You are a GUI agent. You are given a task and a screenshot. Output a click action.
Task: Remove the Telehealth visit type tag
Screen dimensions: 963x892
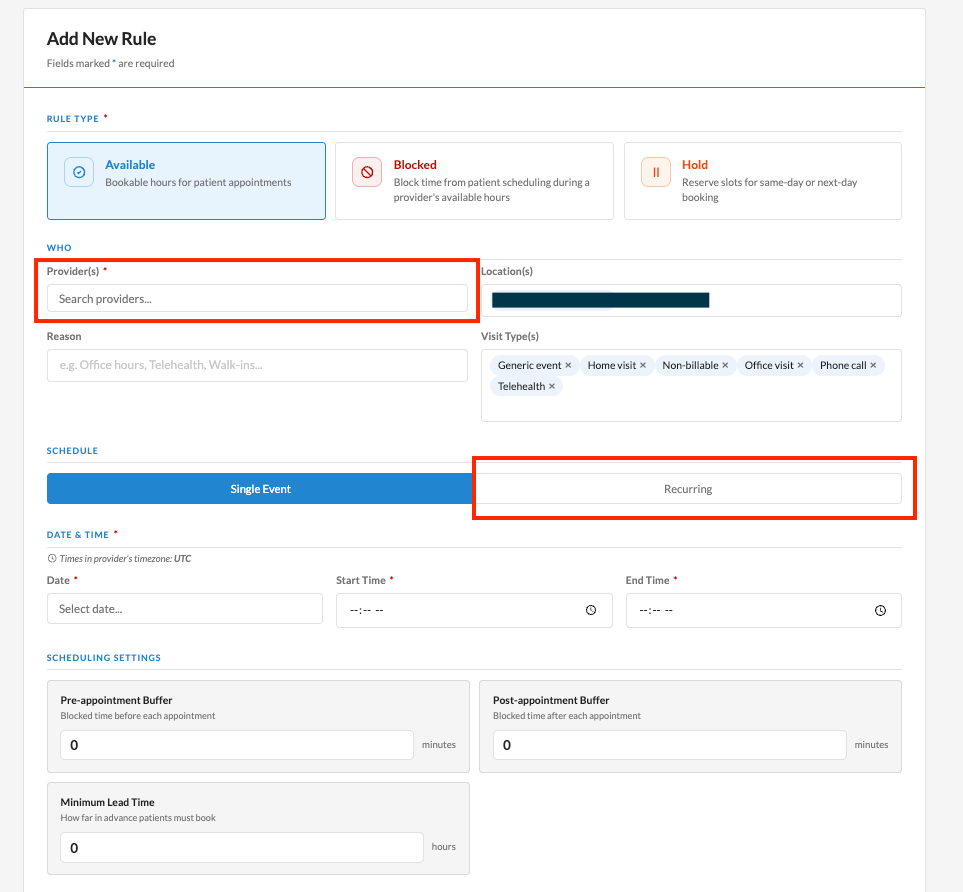click(x=552, y=386)
